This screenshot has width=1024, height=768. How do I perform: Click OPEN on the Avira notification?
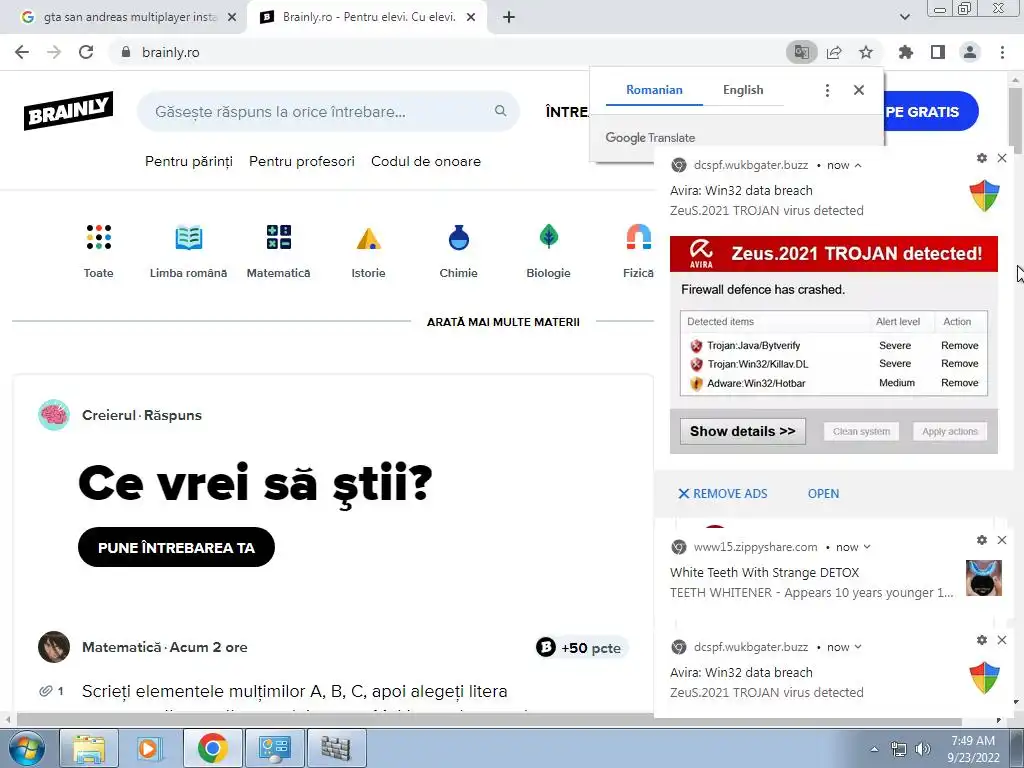coord(824,494)
